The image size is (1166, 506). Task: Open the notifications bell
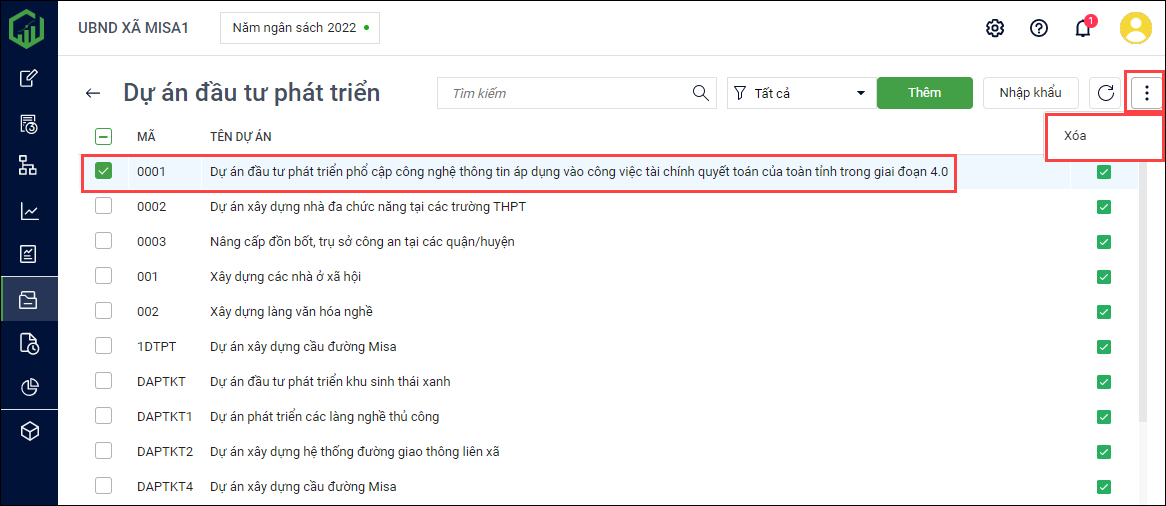click(1082, 28)
